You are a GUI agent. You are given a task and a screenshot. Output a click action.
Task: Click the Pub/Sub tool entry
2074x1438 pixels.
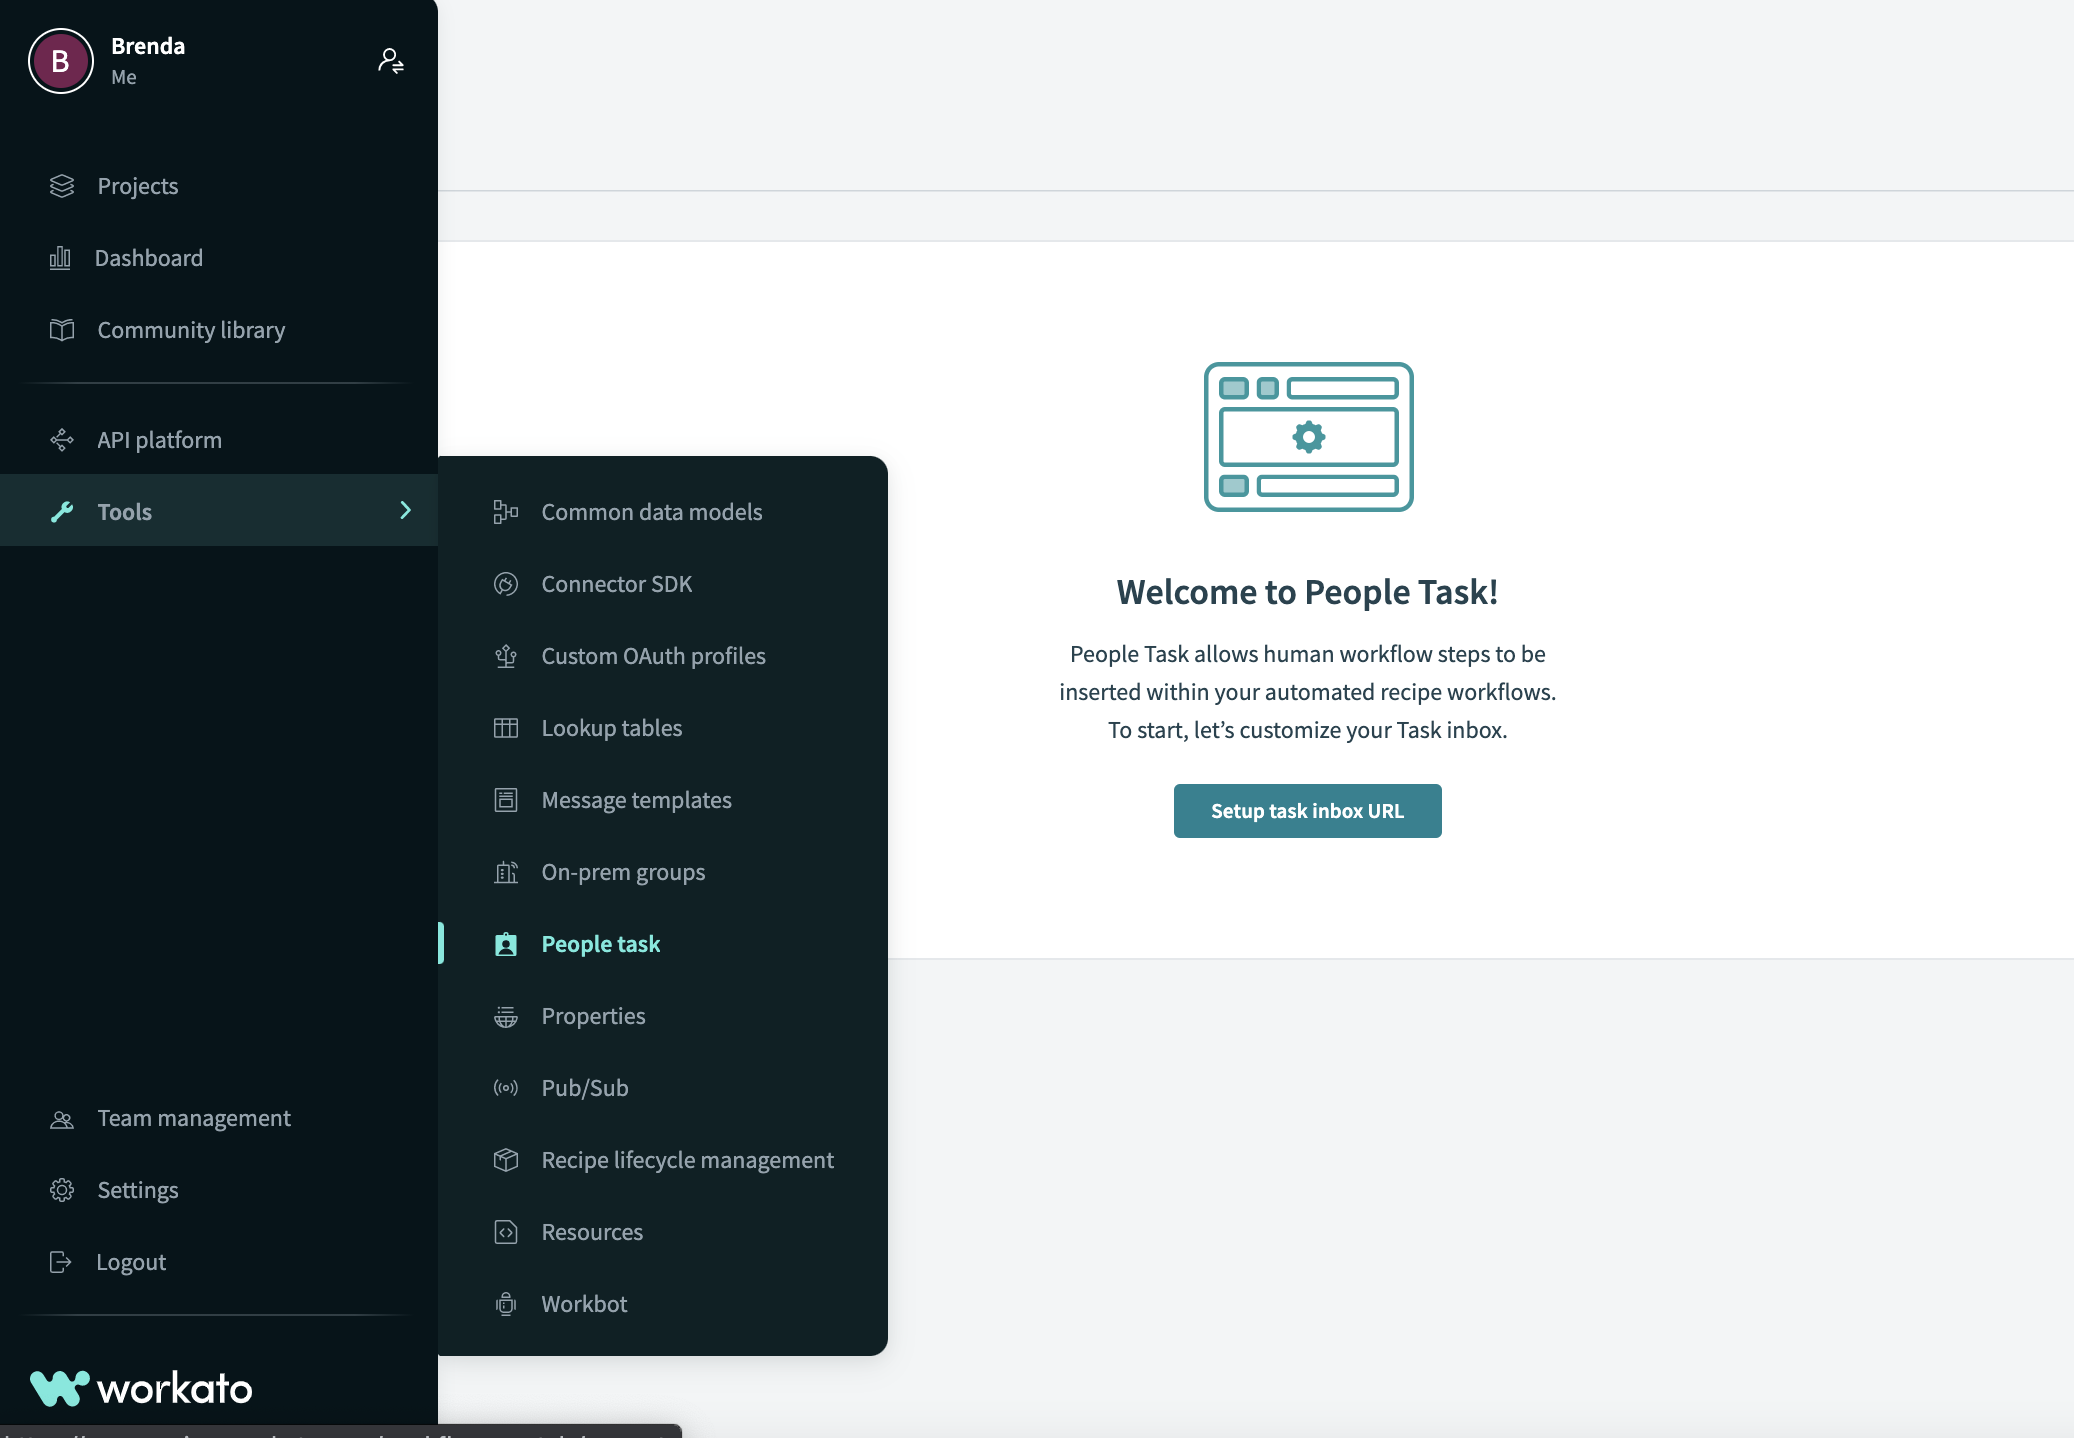pos(585,1086)
